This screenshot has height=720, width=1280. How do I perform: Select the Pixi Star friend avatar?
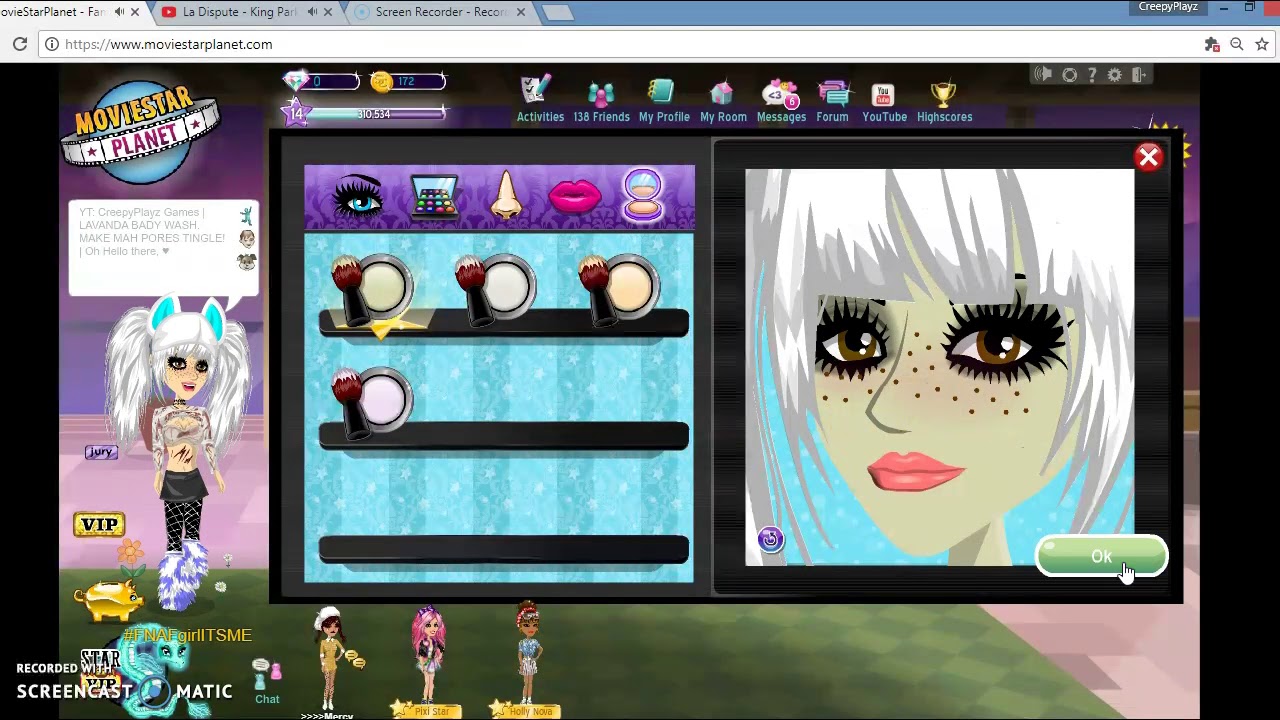point(430,661)
